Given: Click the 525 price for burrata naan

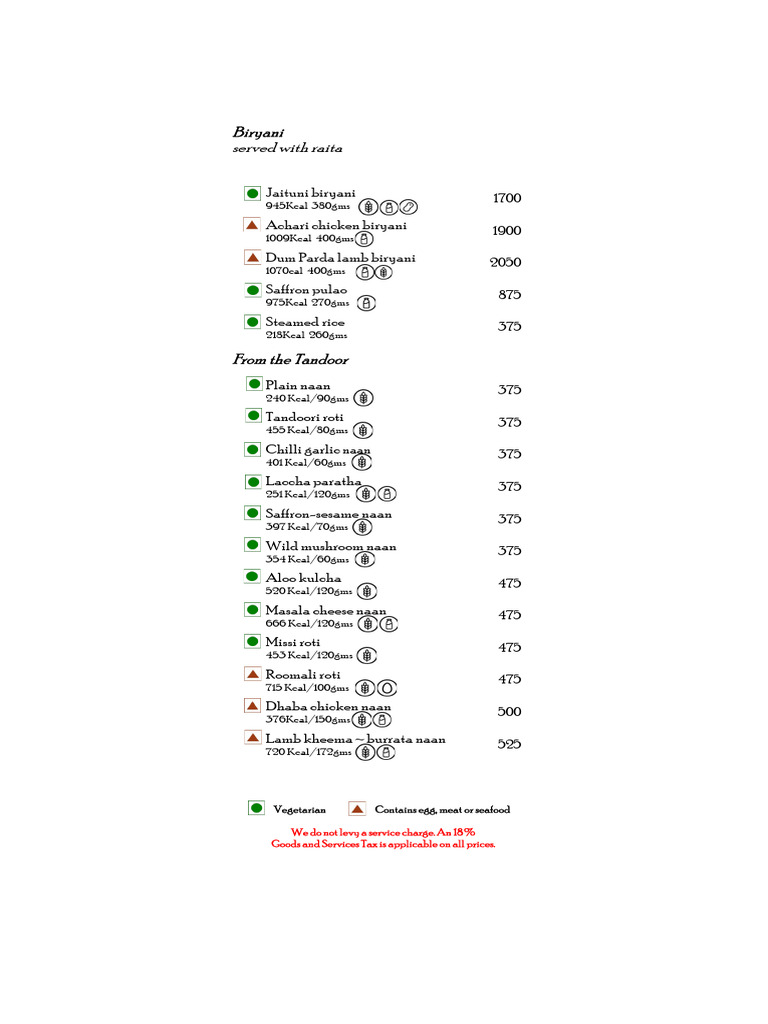Looking at the screenshot, I should (x=509, y=744).
